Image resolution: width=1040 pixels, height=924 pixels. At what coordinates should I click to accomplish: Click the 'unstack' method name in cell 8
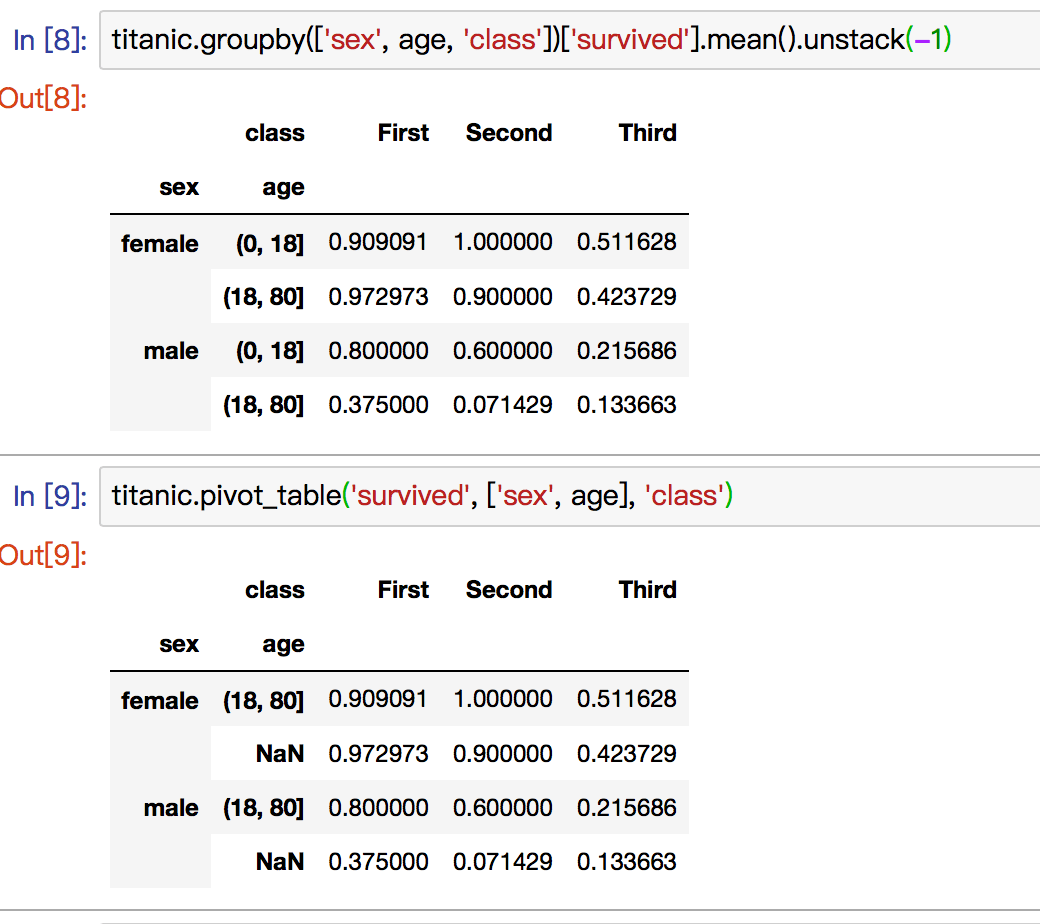(853, 38)
